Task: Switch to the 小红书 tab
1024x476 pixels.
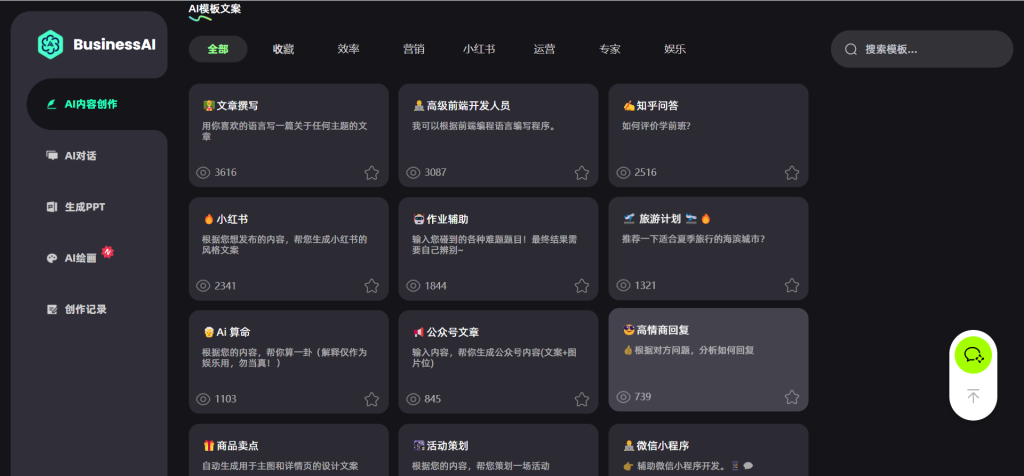Action: (x=478, y=49)
